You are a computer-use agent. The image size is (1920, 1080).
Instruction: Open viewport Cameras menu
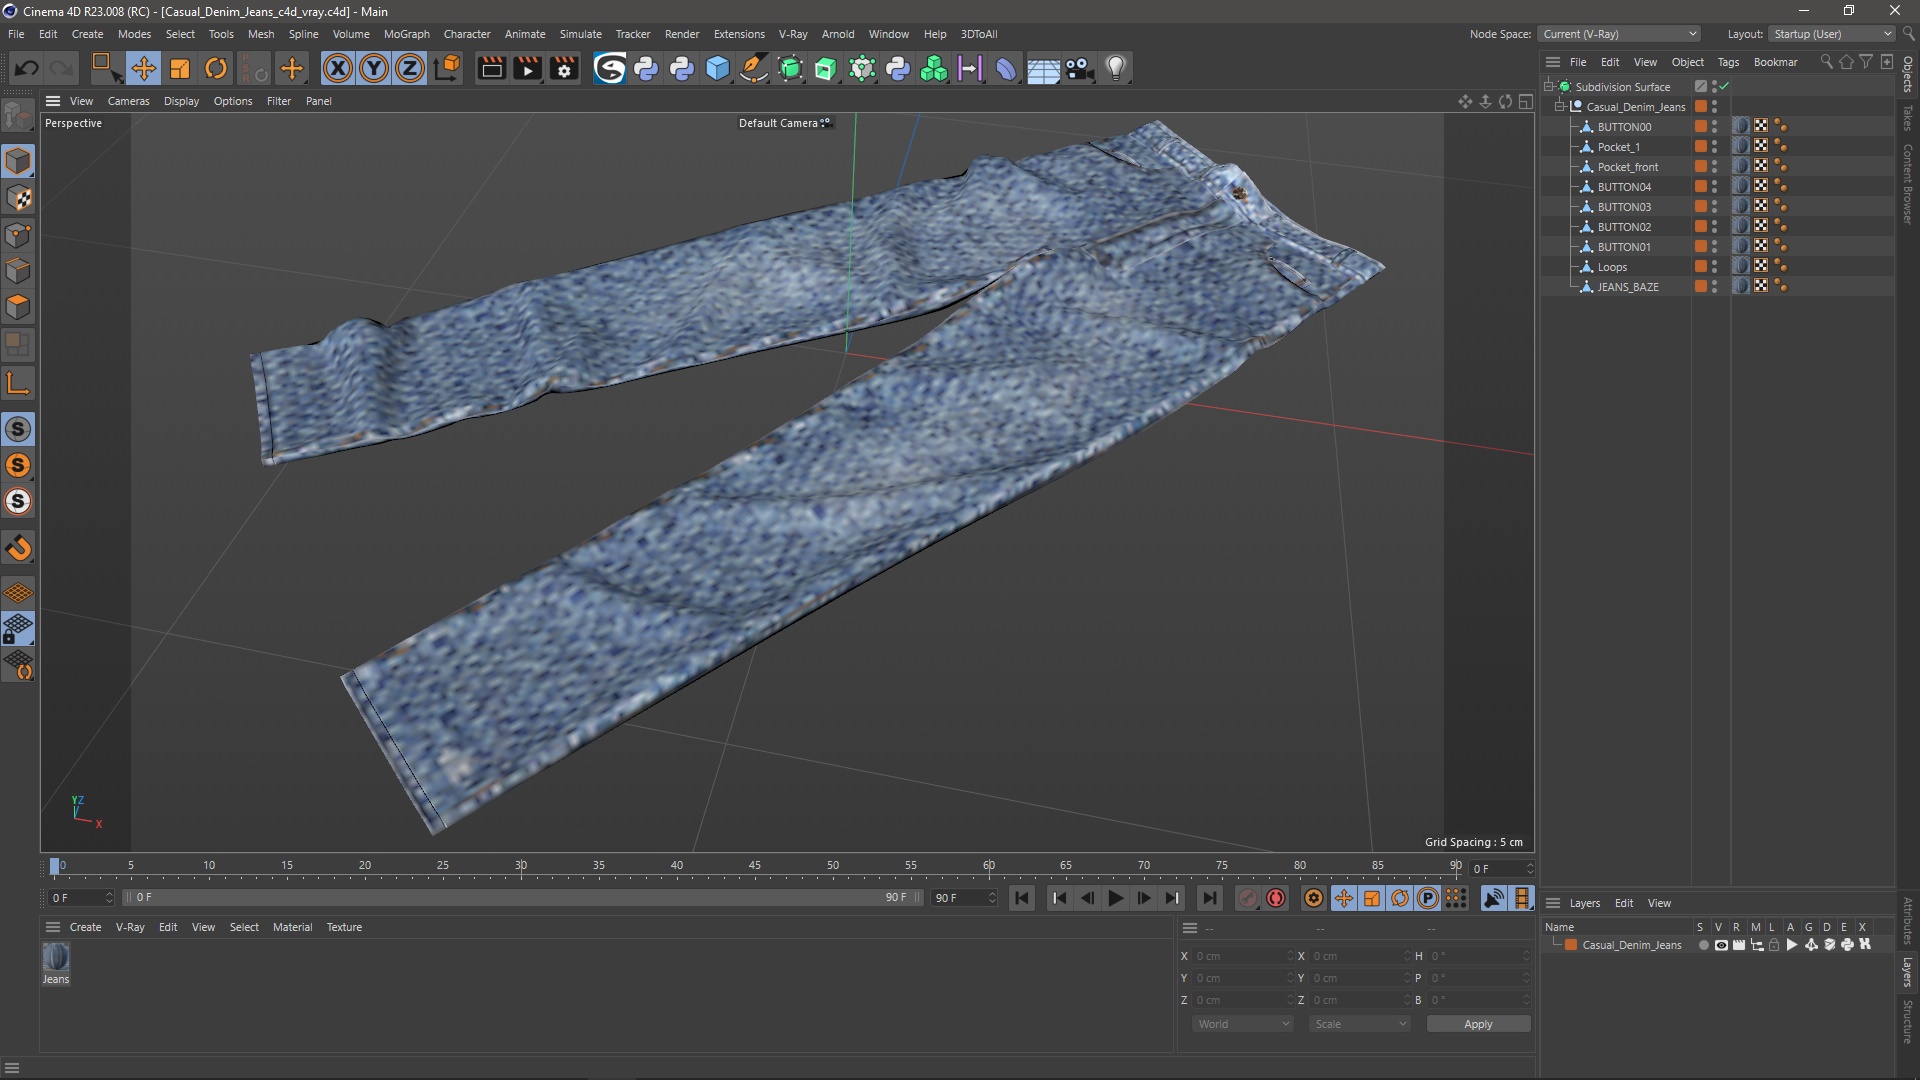[x=128, y=101]
